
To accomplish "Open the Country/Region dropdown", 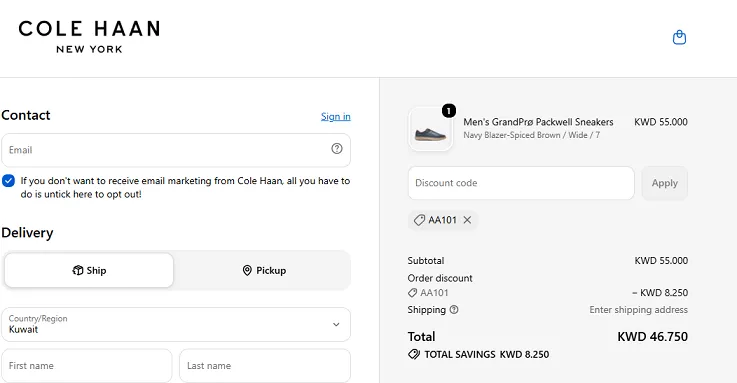I will pos(176,324).
